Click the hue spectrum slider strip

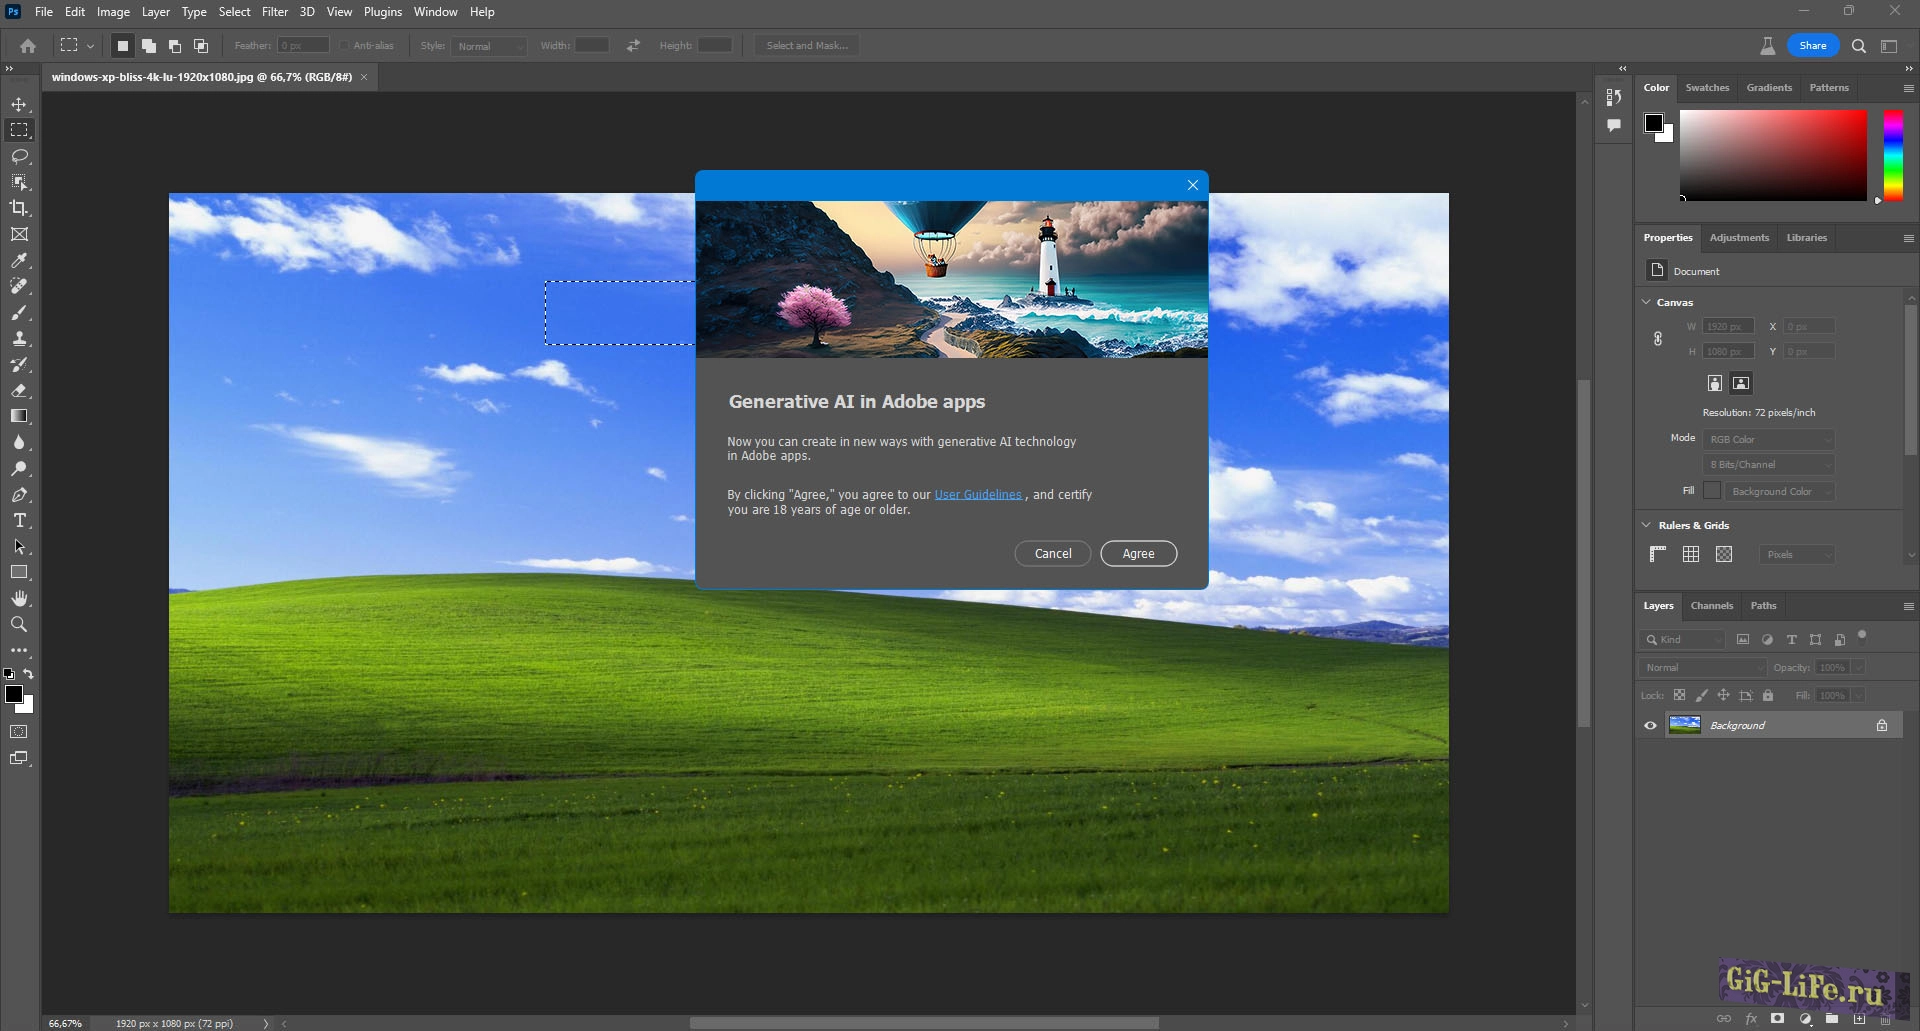pos(1893,155)
